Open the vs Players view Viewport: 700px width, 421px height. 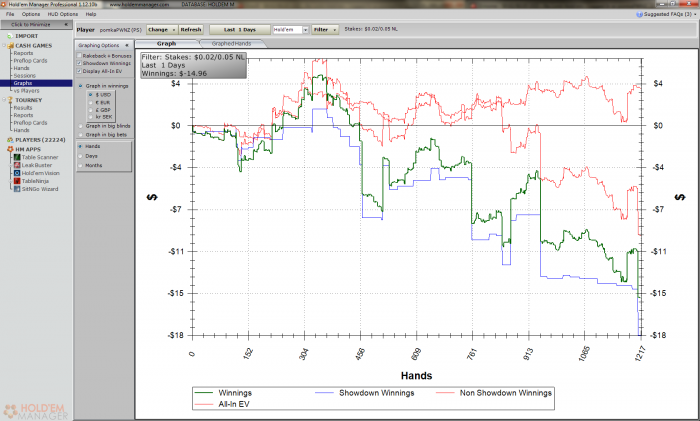click(26, 91)
